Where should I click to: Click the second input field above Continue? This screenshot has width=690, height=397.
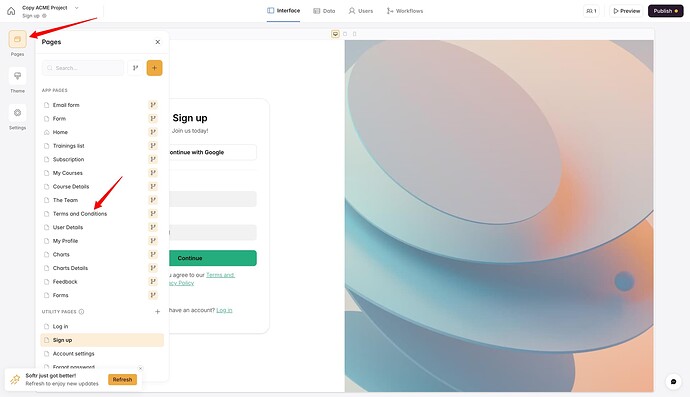pyautogui.click(x=213, y=232)
